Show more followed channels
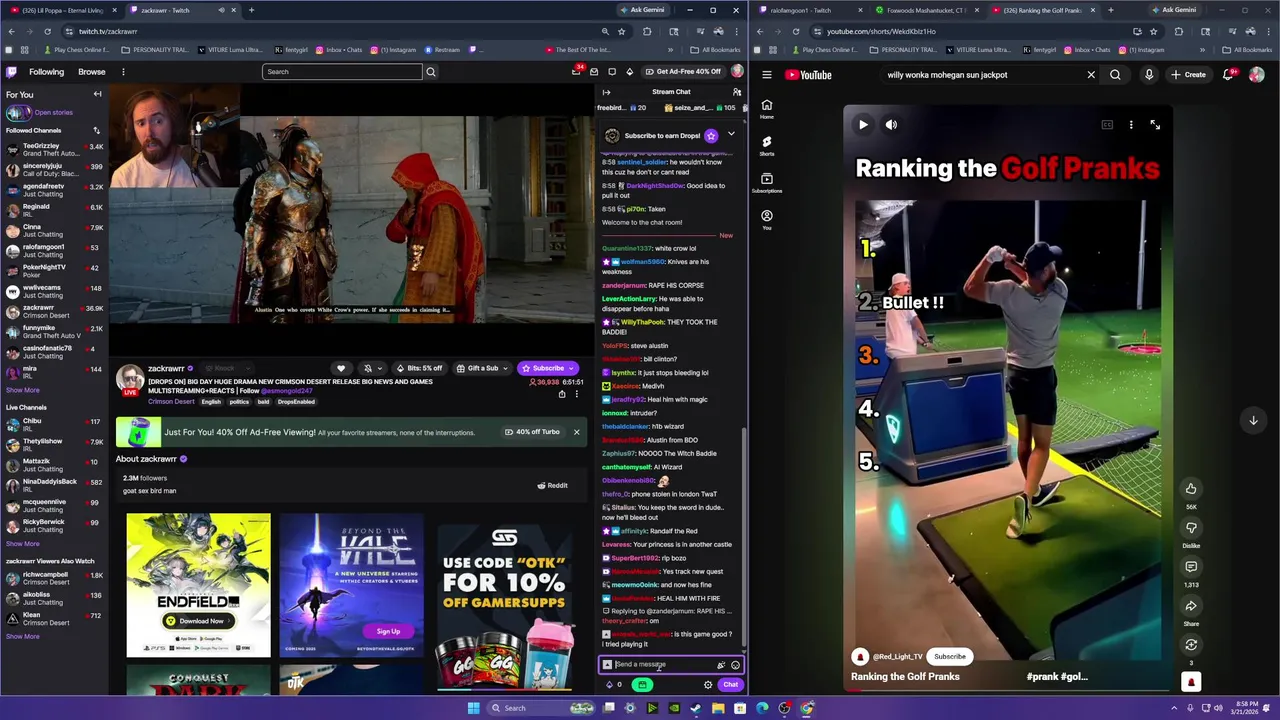This screenshot has width=1280, height=720. click(23, 390)
